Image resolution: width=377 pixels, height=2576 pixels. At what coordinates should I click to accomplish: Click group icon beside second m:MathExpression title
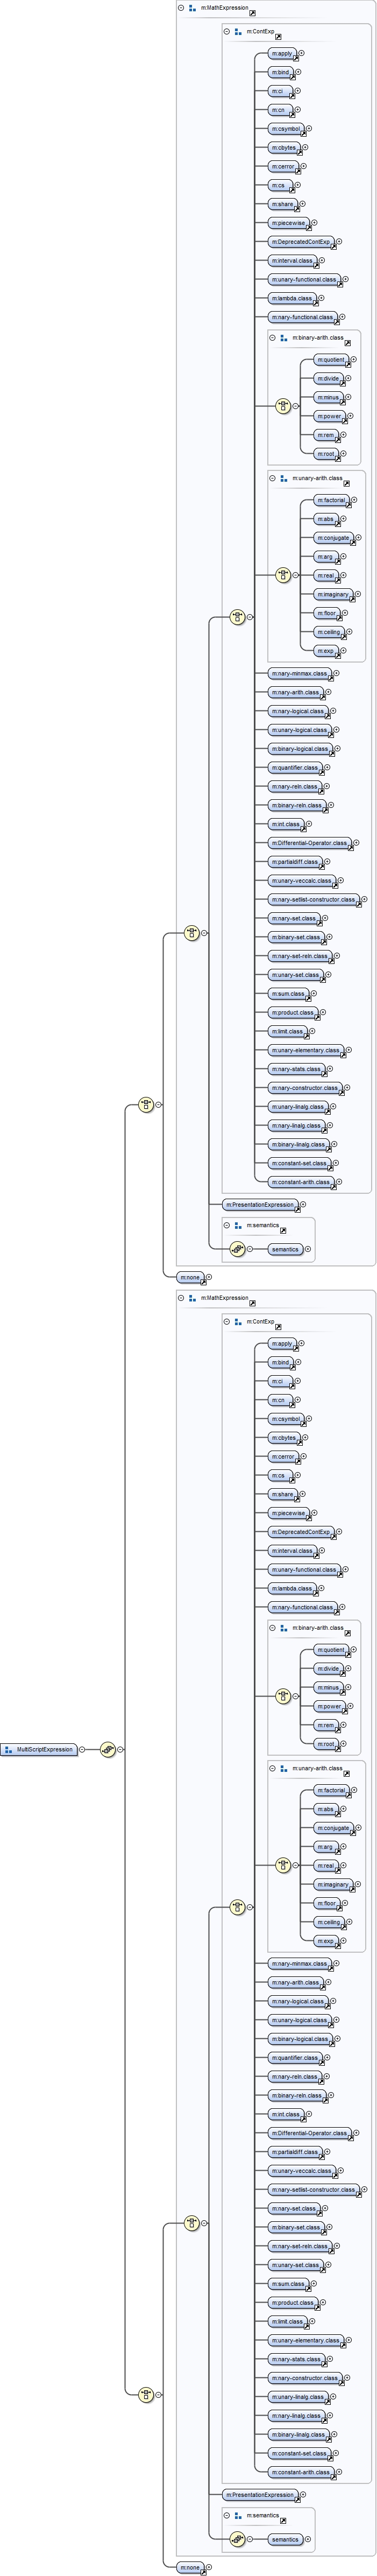(192, 1298)
